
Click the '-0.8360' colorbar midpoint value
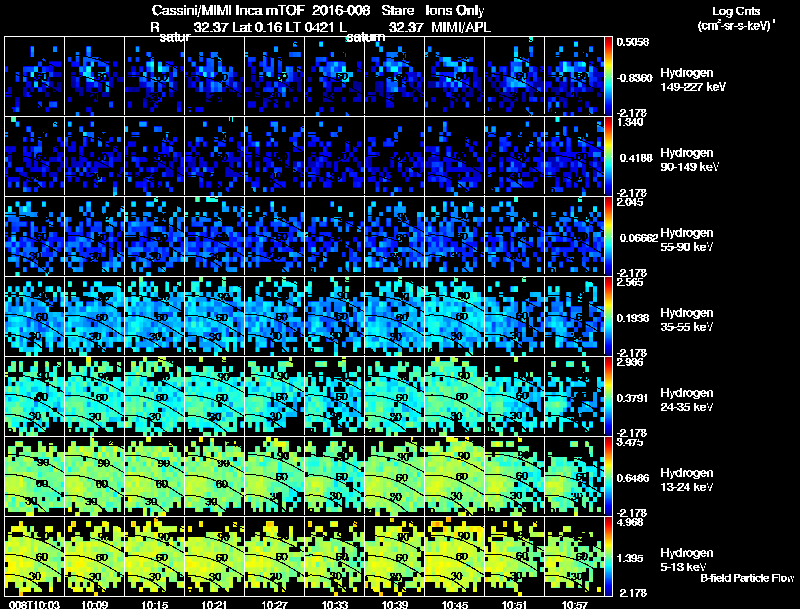[x=634, y=78]
